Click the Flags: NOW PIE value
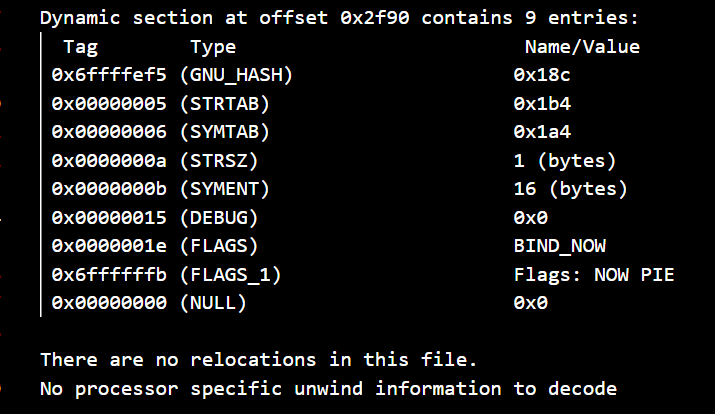The width and height of the screenshot is (715, 414). 594,275
